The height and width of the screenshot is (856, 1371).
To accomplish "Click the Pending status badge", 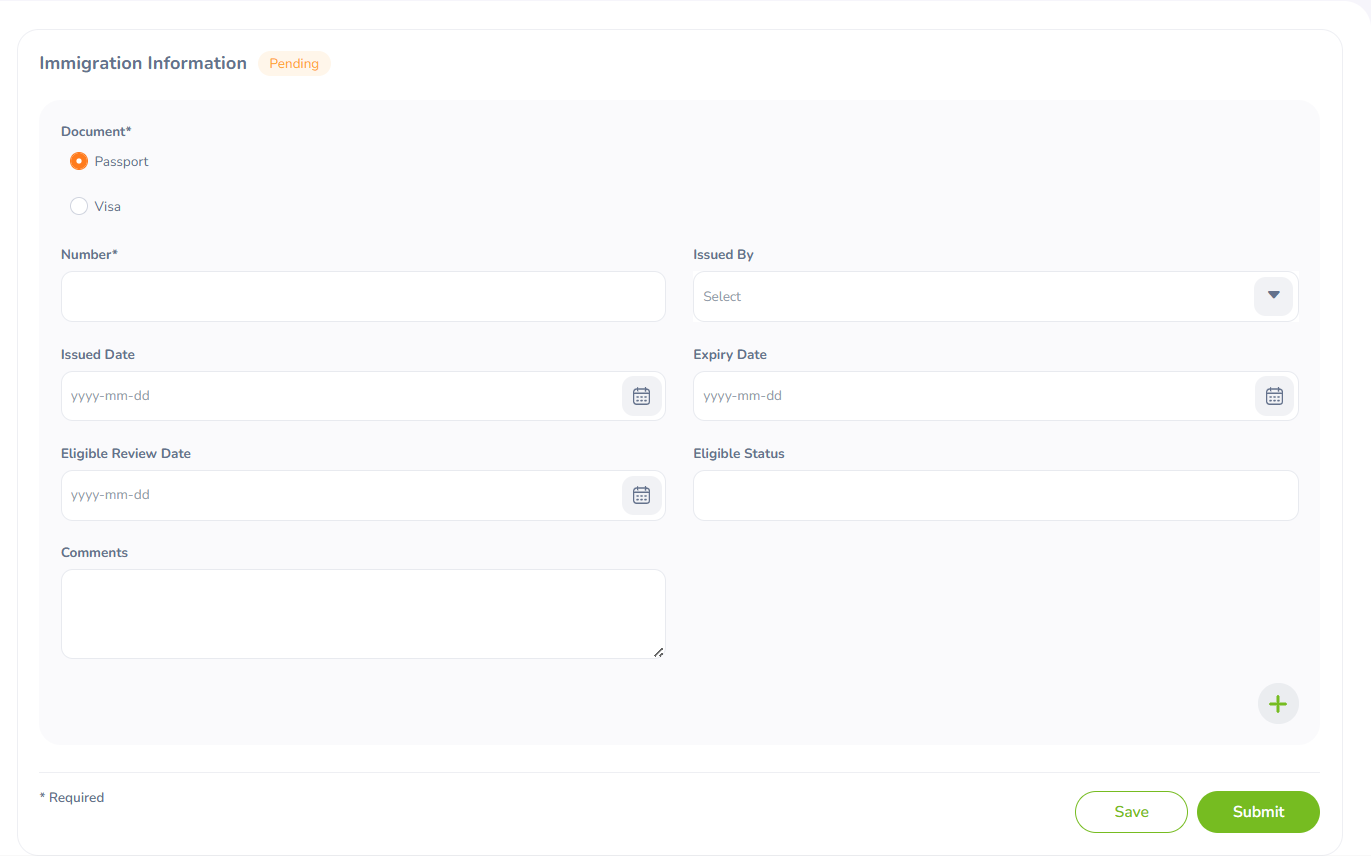I will (x=294, y=63).
